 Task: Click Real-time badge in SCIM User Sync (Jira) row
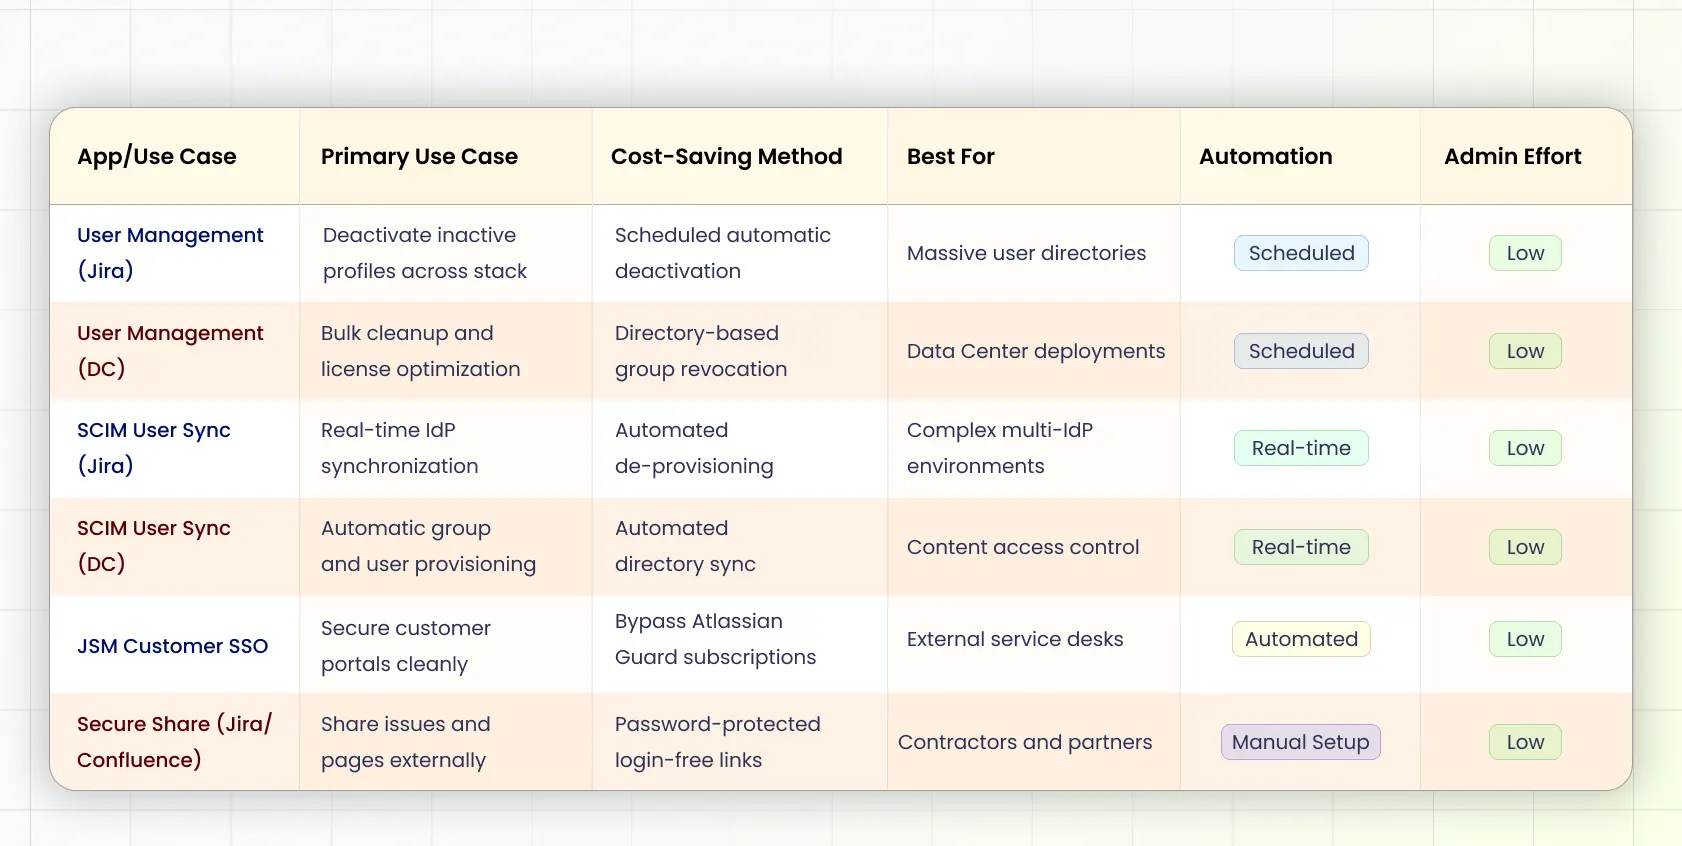(1301, 448)
